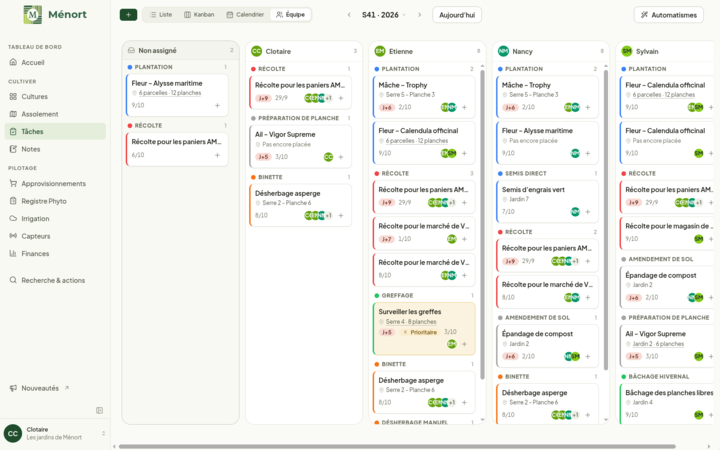Open the Clotaire account switcher
The image size is (720, 450).
pos(55,433)
